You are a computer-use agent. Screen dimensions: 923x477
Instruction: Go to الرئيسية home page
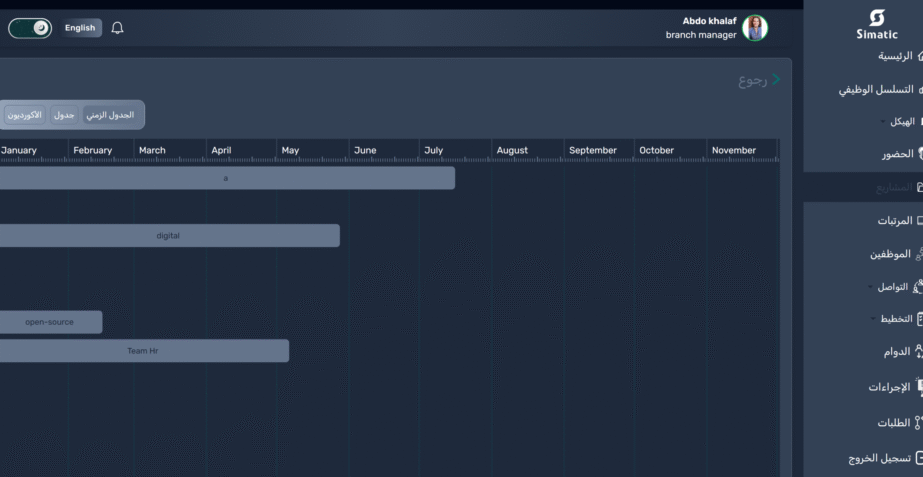click(895, 56)
